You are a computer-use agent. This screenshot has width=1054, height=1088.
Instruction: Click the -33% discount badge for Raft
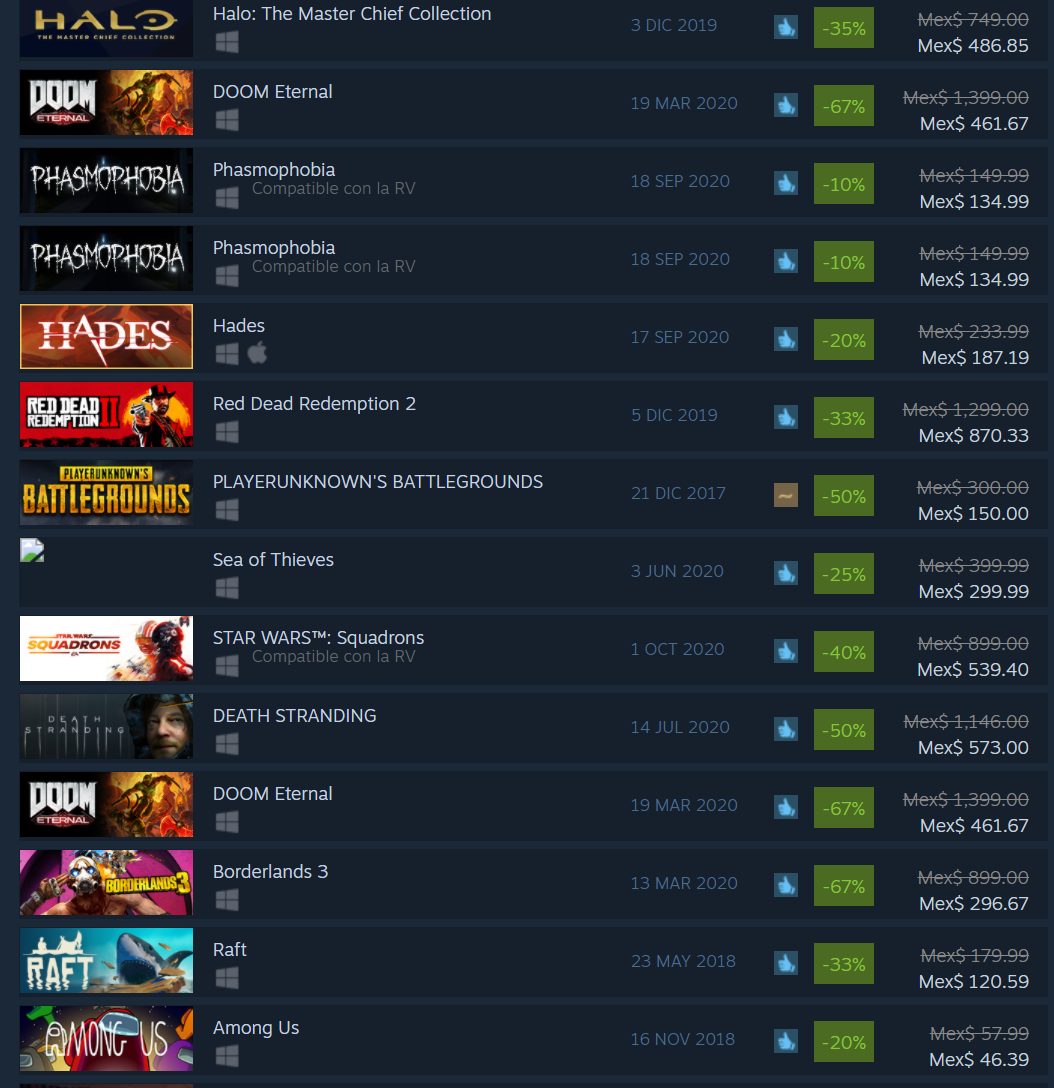pyautogui.click(x=844, y=964)
